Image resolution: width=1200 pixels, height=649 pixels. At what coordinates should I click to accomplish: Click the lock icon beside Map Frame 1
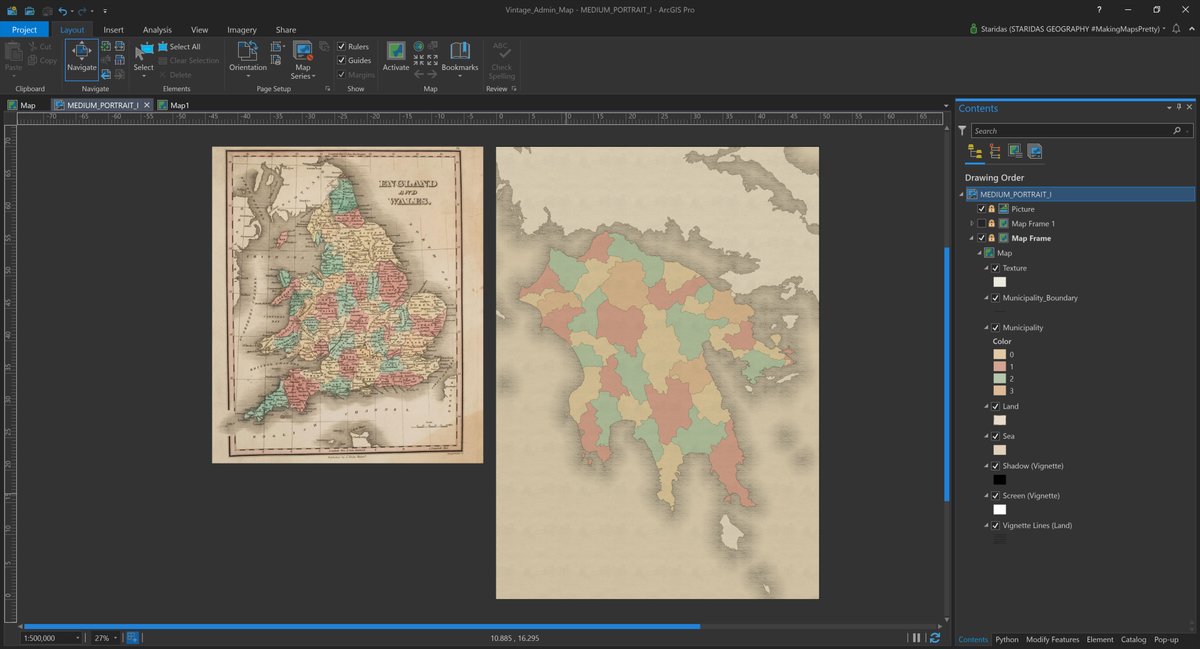[x=992, y=224]
